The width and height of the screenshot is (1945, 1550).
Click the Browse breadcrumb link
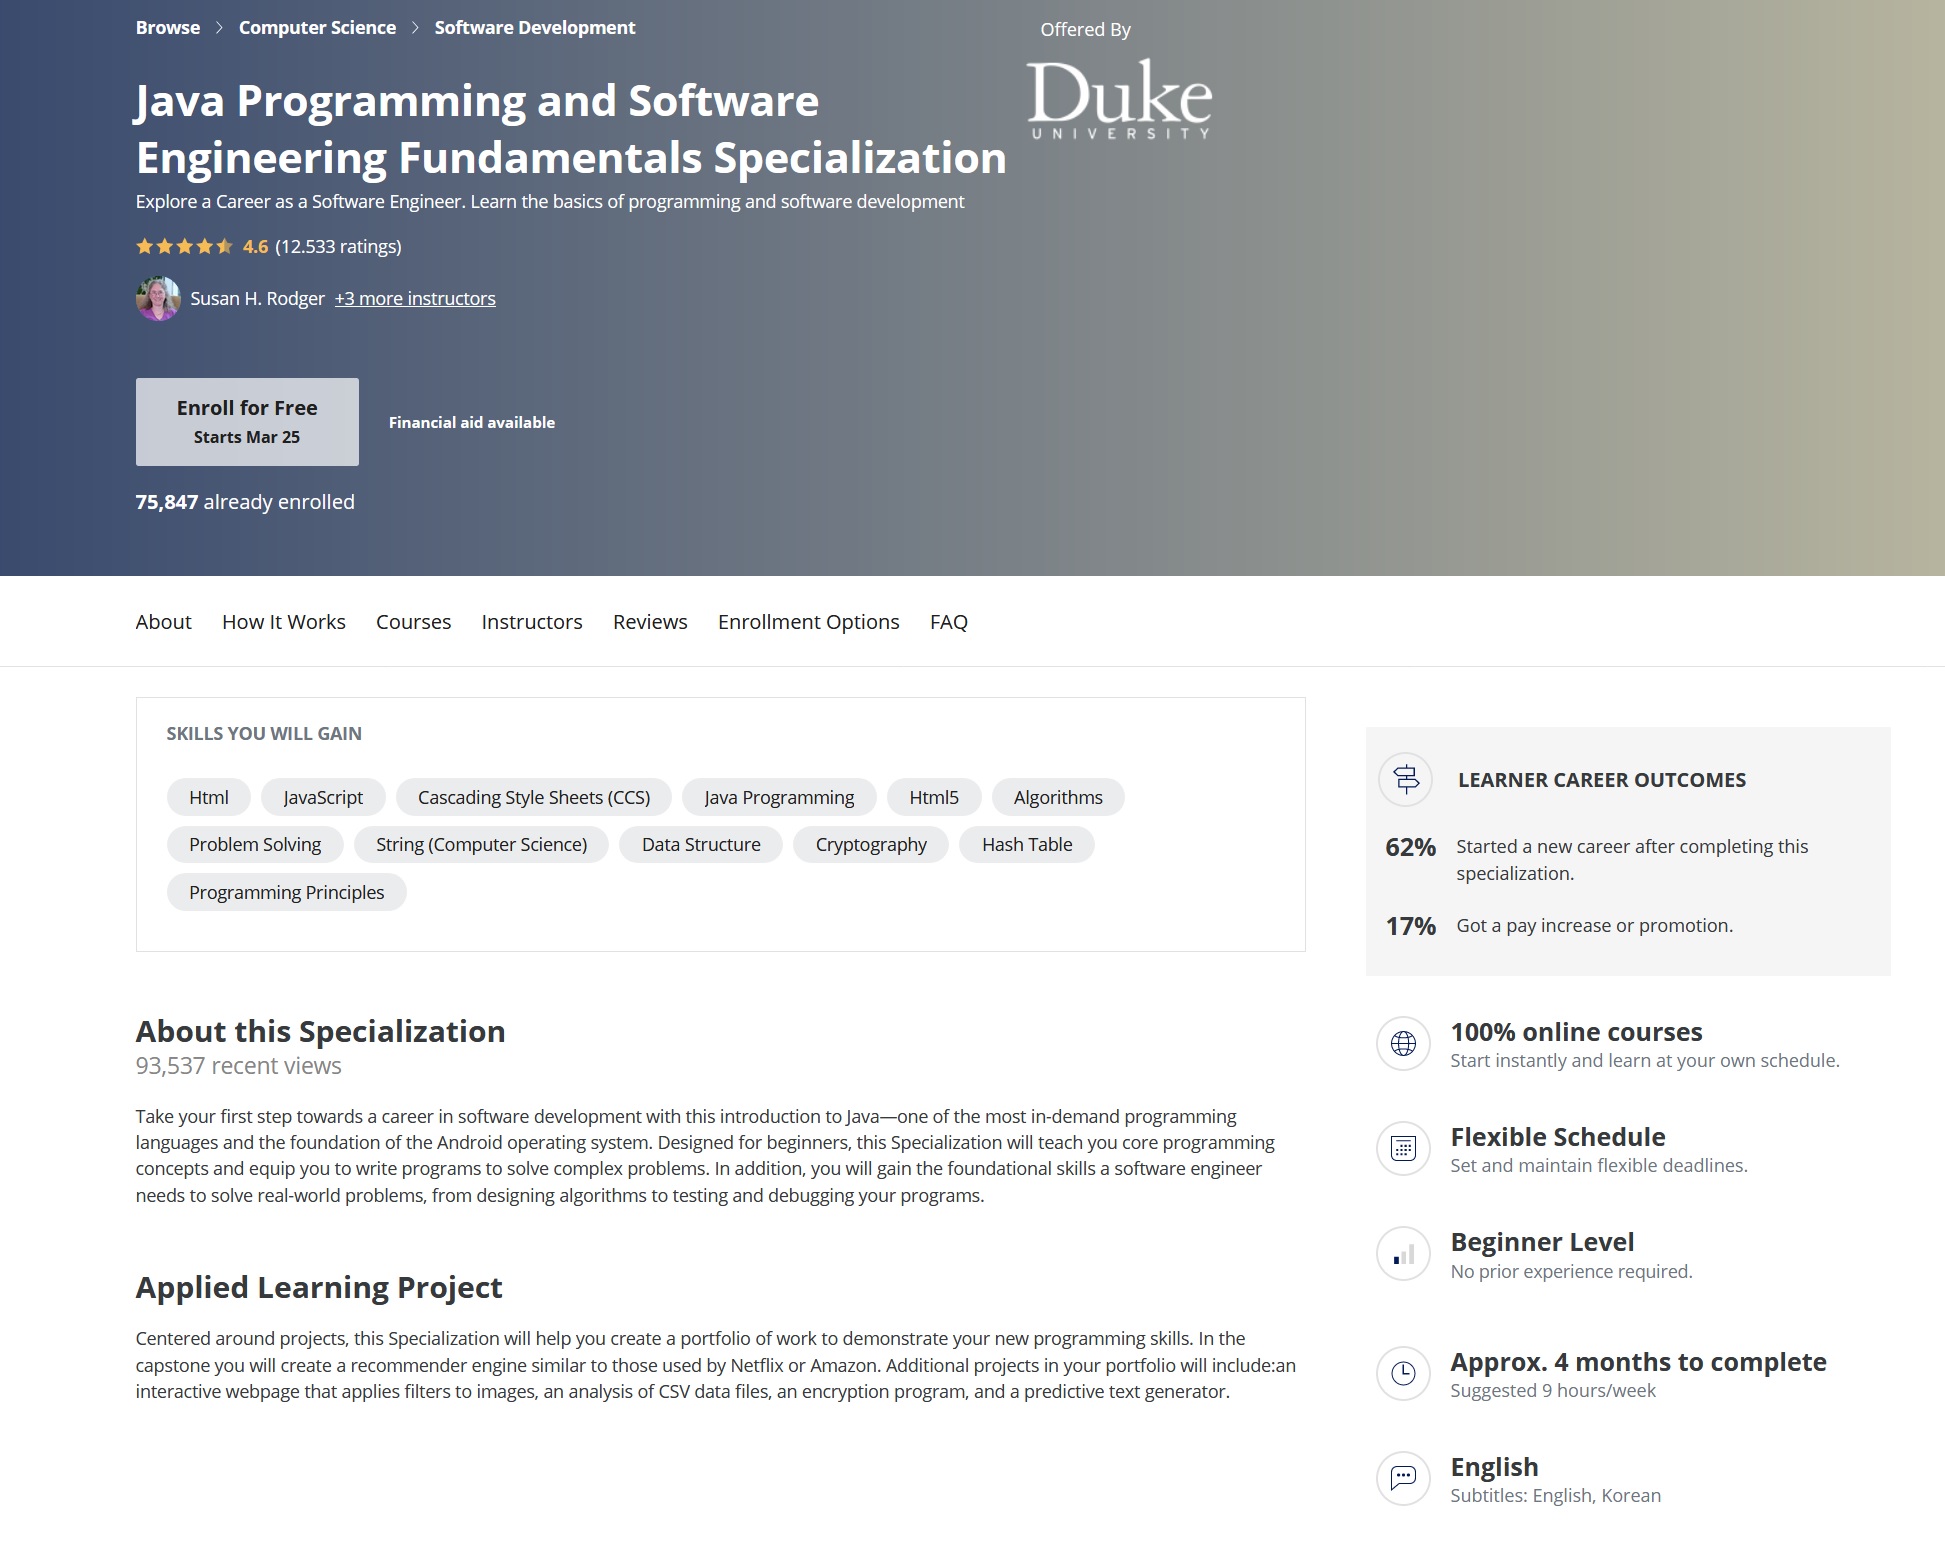pyautogui.click(x=168, y=28)
